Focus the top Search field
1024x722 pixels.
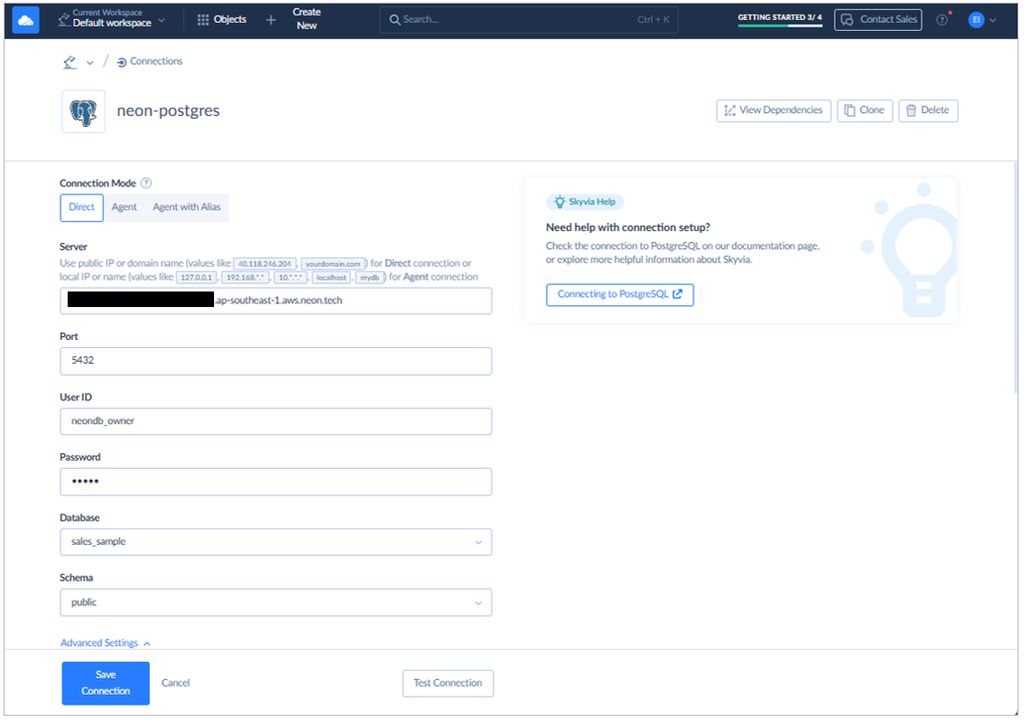[529, 20]
